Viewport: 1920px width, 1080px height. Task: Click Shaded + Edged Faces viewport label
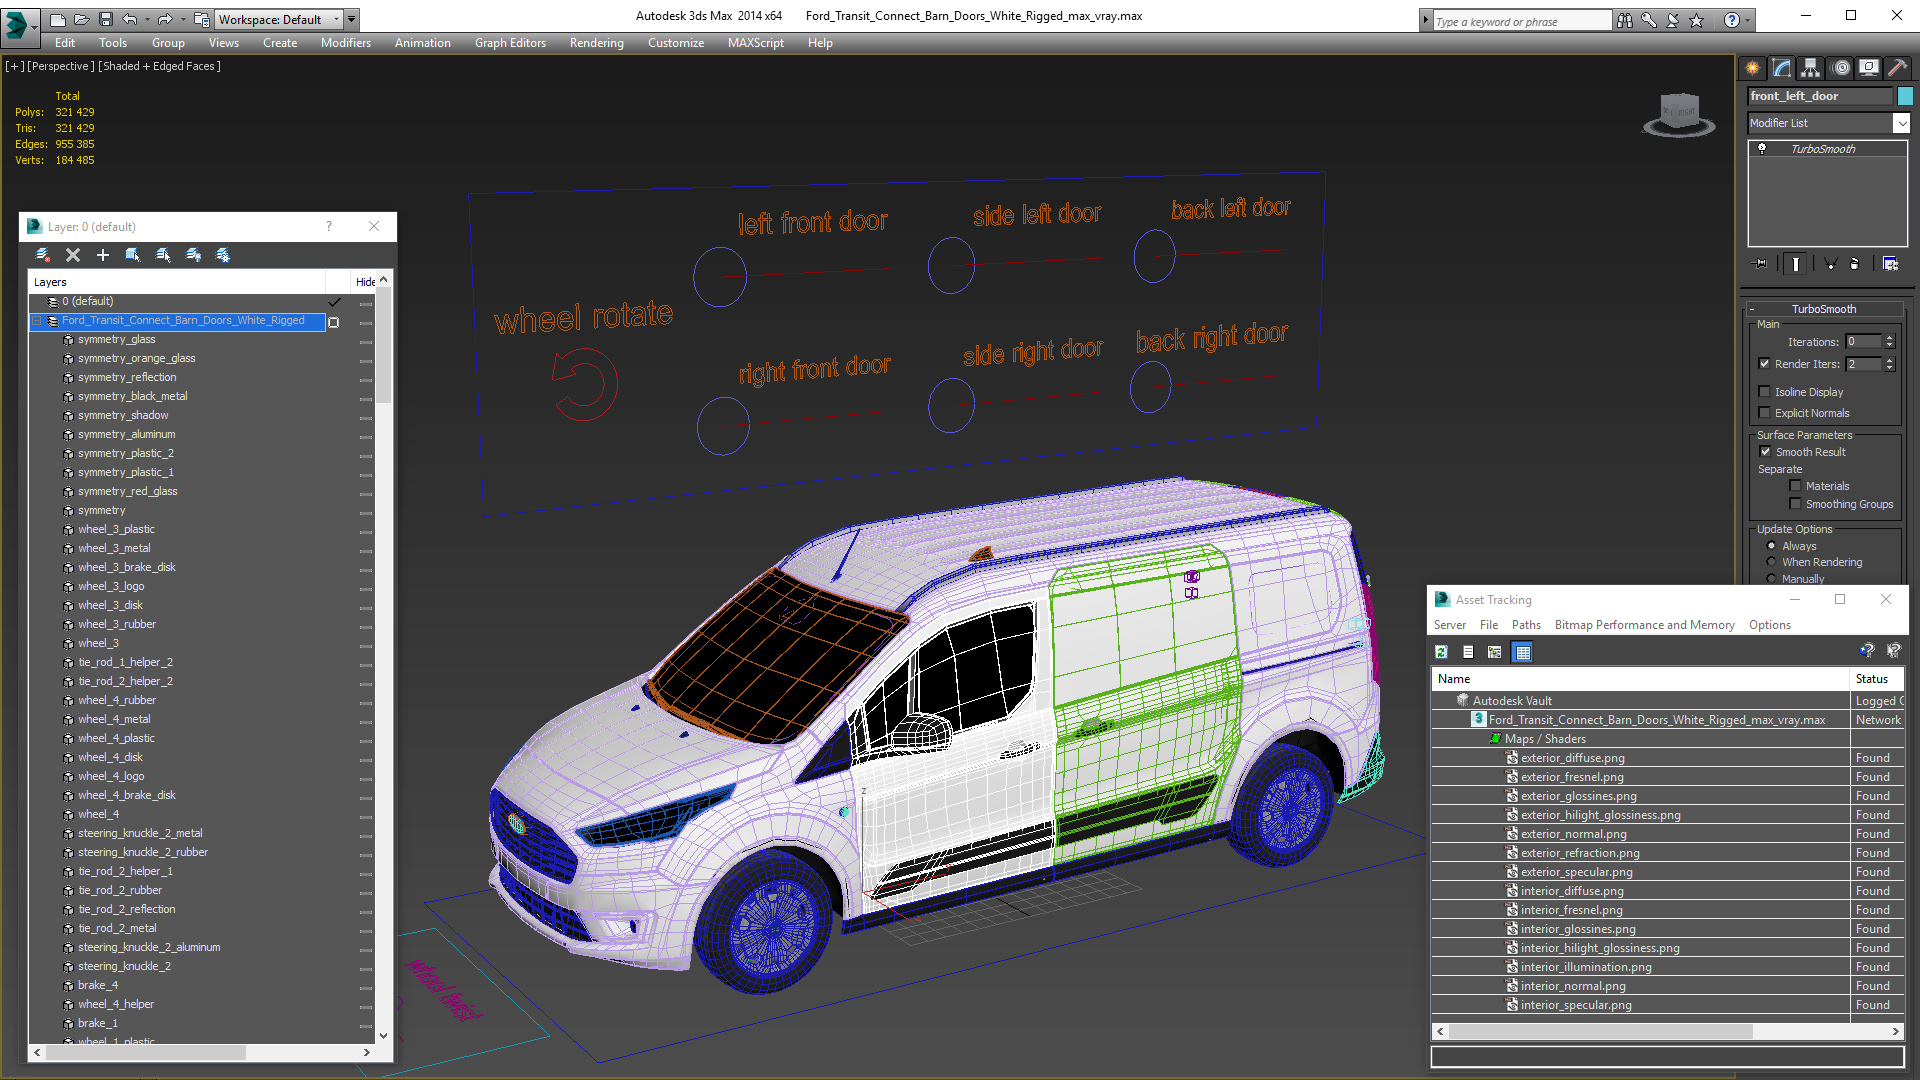159,66
